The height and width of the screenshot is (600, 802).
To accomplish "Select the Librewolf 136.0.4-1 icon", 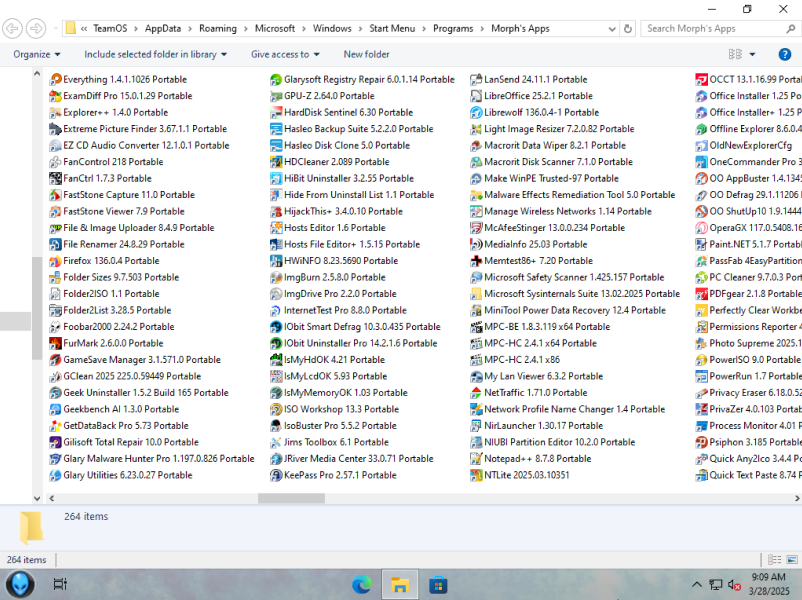I will tap(476, 113).
